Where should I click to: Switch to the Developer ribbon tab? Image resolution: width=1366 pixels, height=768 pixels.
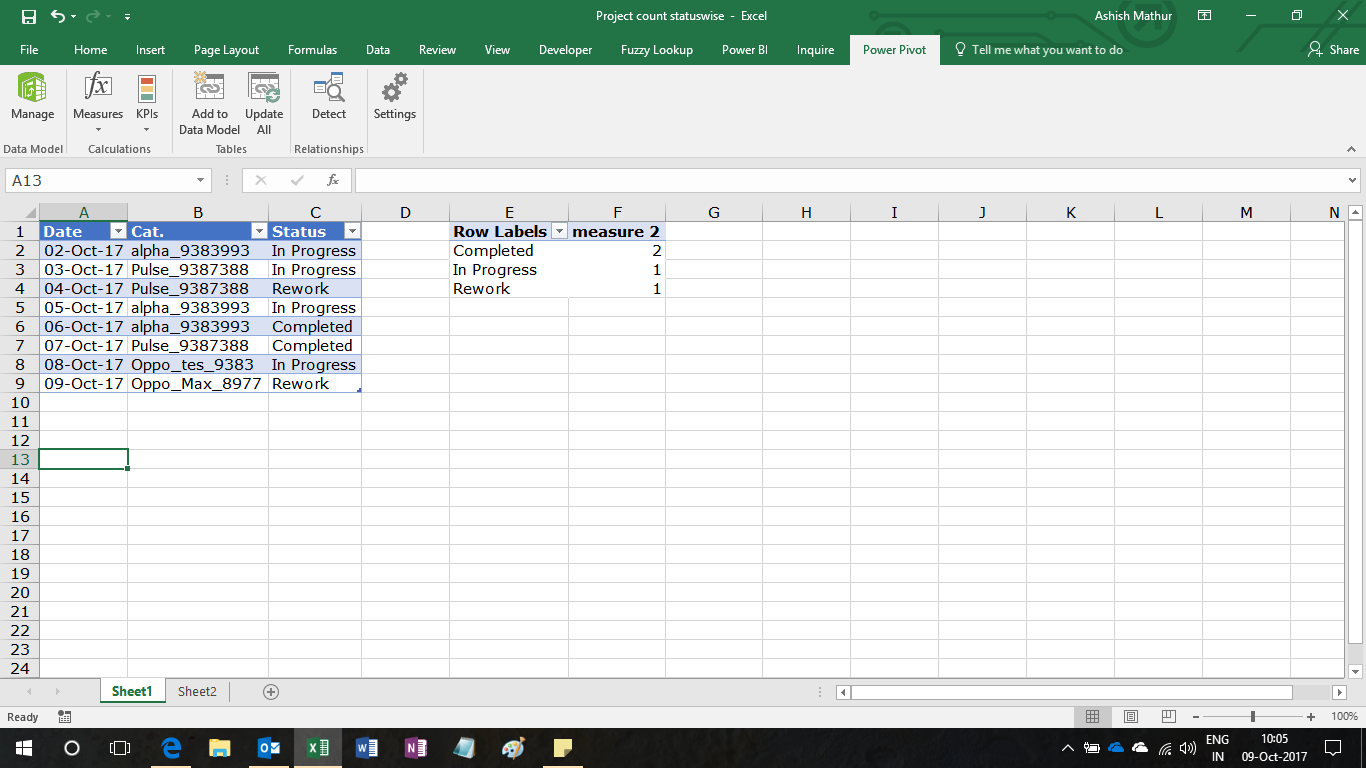point(565,50)
